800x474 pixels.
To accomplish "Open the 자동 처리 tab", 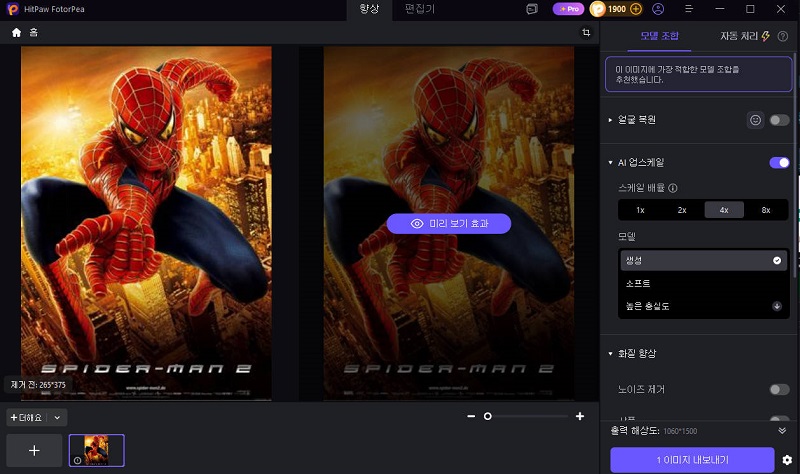I will coord(739,36).
